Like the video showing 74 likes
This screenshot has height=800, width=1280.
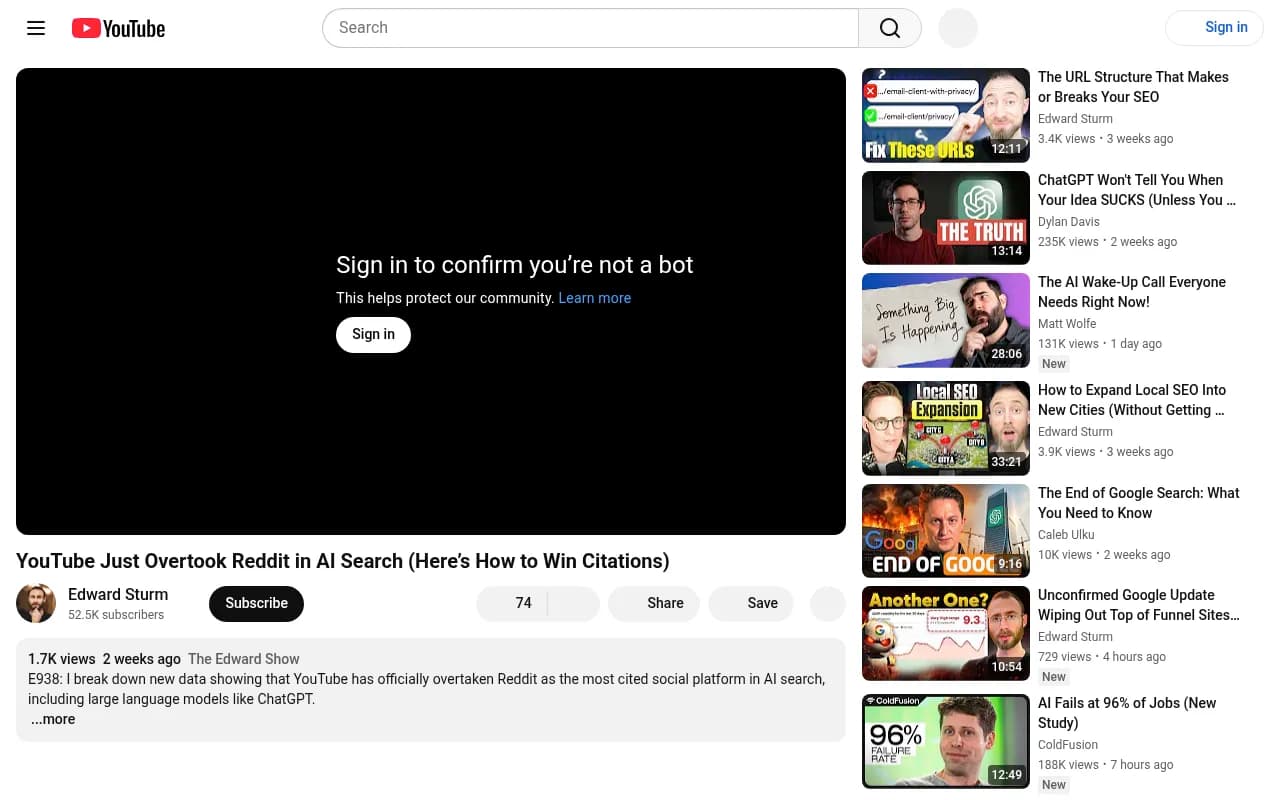pos(516,603)
